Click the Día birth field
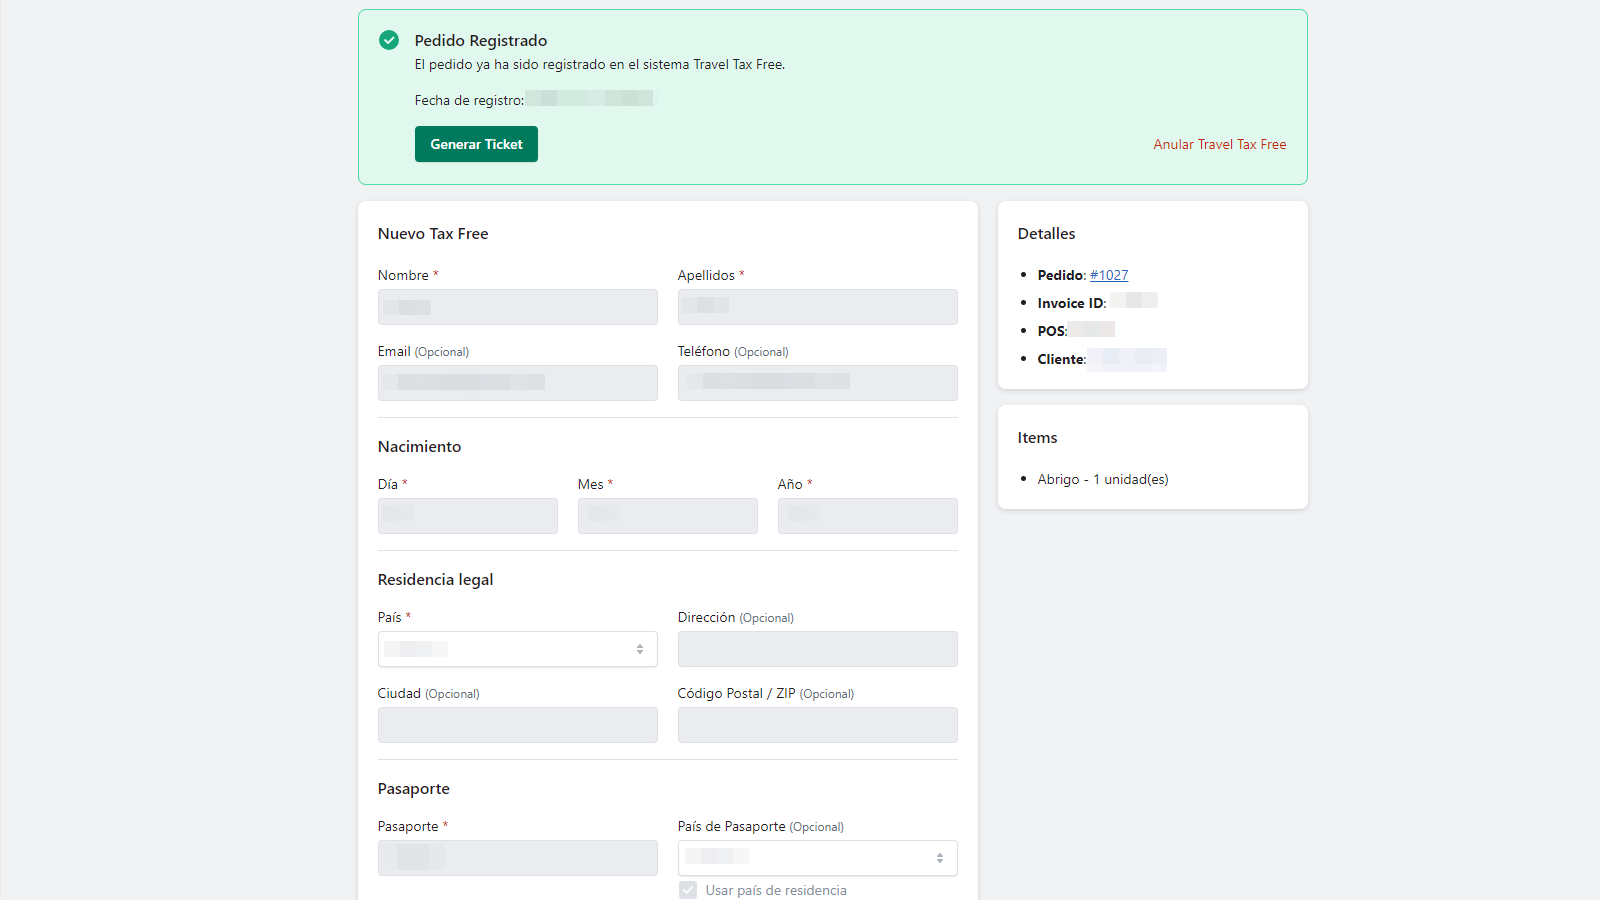The image size is (1600, 900). point(468,516)
